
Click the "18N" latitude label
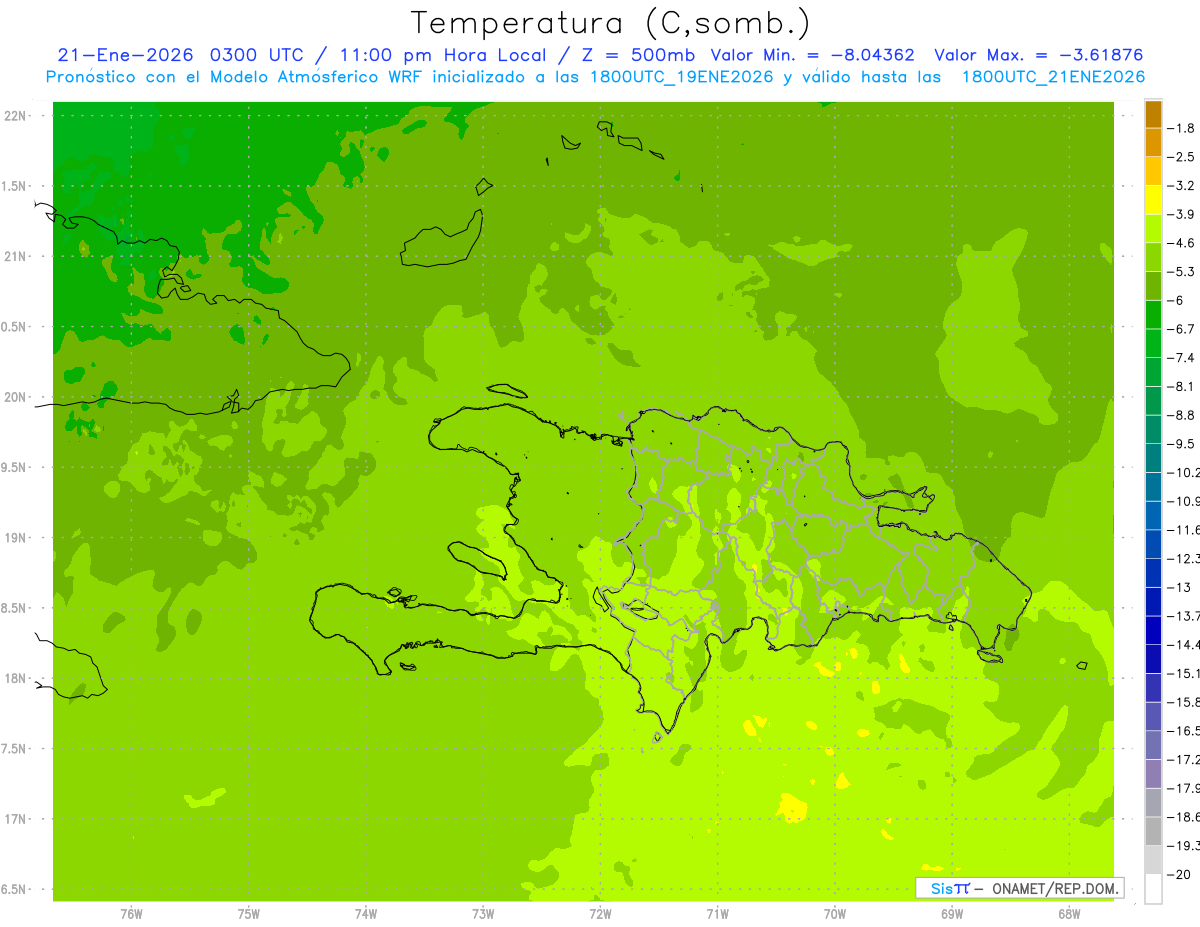[16, 678]
